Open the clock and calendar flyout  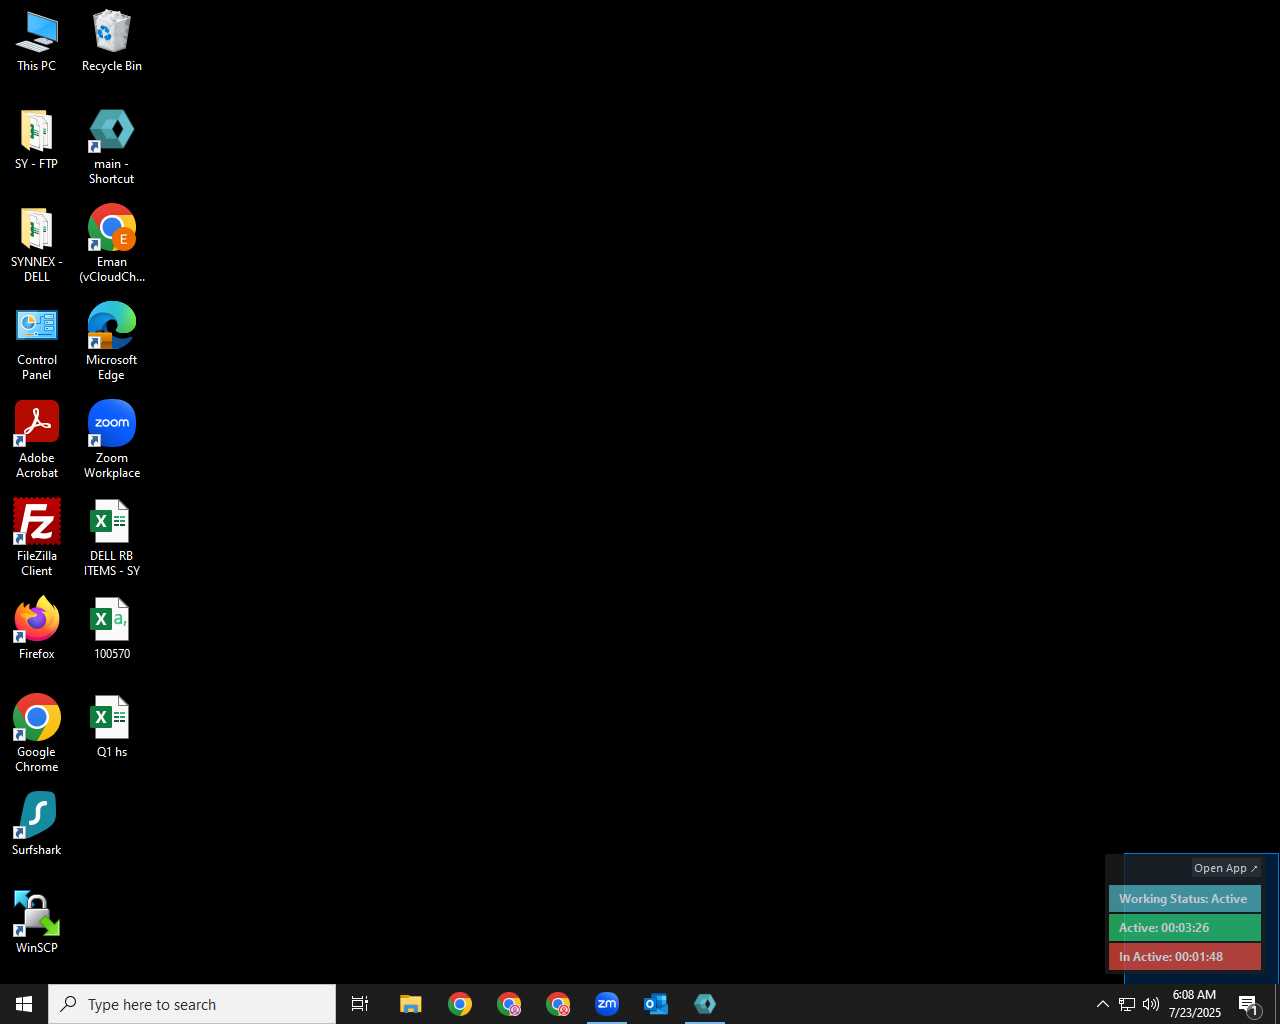1195,1004
